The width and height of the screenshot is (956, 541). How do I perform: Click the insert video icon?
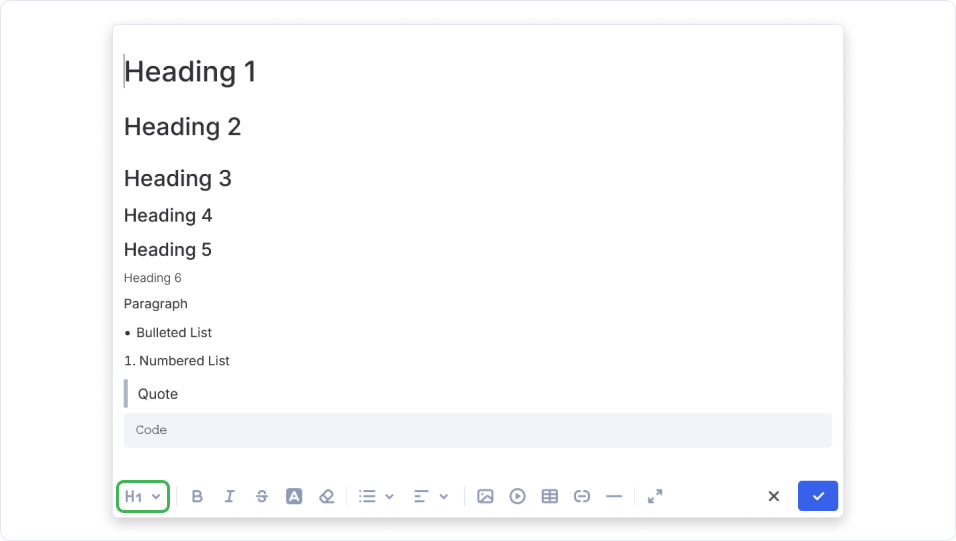point(517,496)
